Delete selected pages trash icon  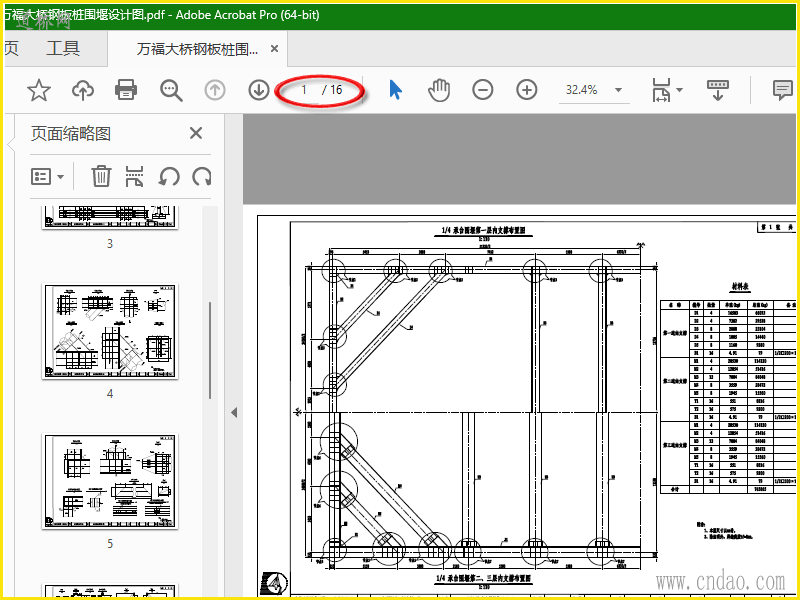pos(101,177)
